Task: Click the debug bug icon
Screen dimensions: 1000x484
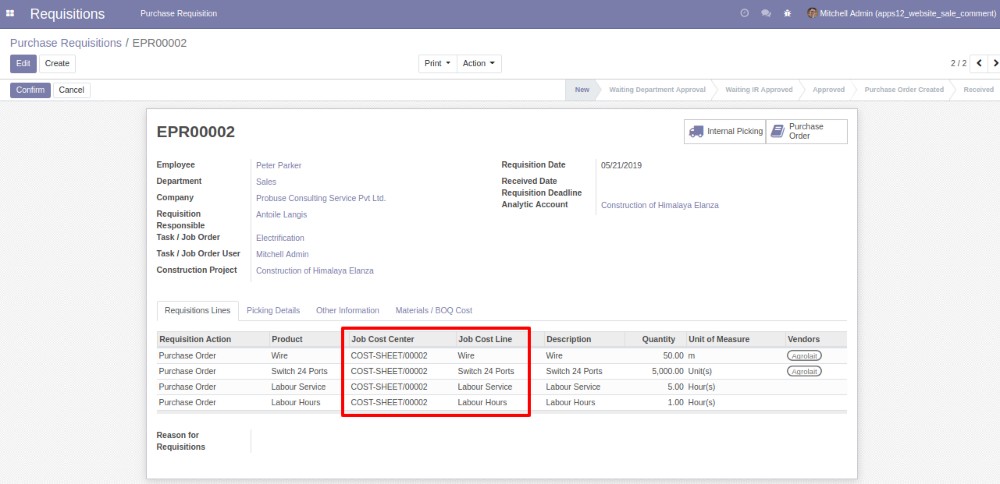Action: pyautogui.click(x=788, y=14)
